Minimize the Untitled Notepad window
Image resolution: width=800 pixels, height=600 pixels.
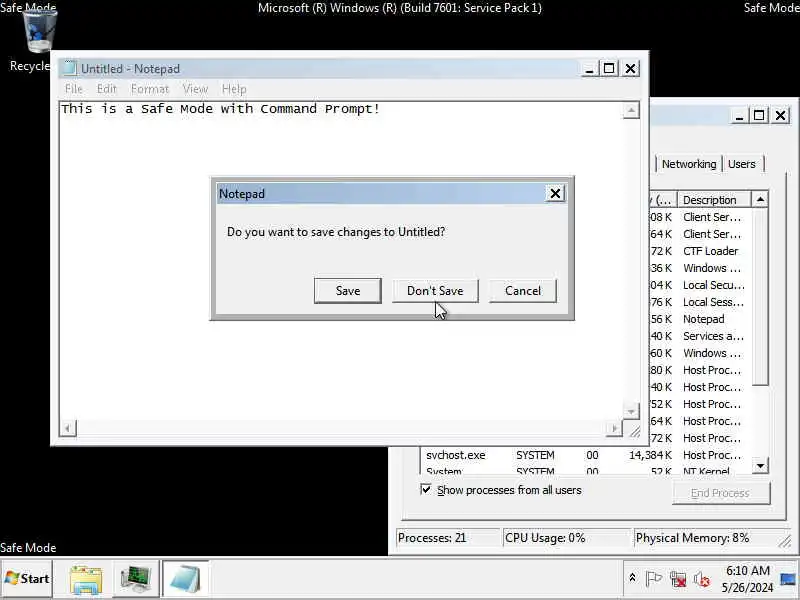(589, 68)
